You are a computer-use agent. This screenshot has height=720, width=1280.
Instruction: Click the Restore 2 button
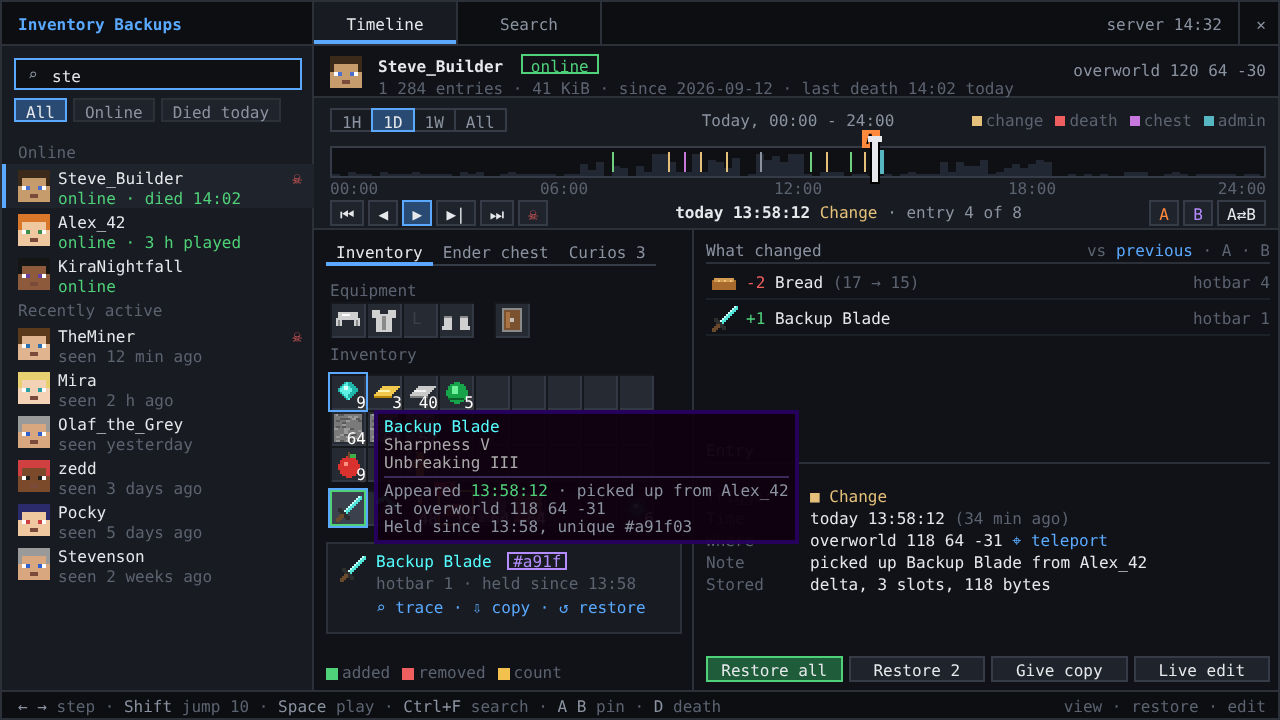coord(917,669)
